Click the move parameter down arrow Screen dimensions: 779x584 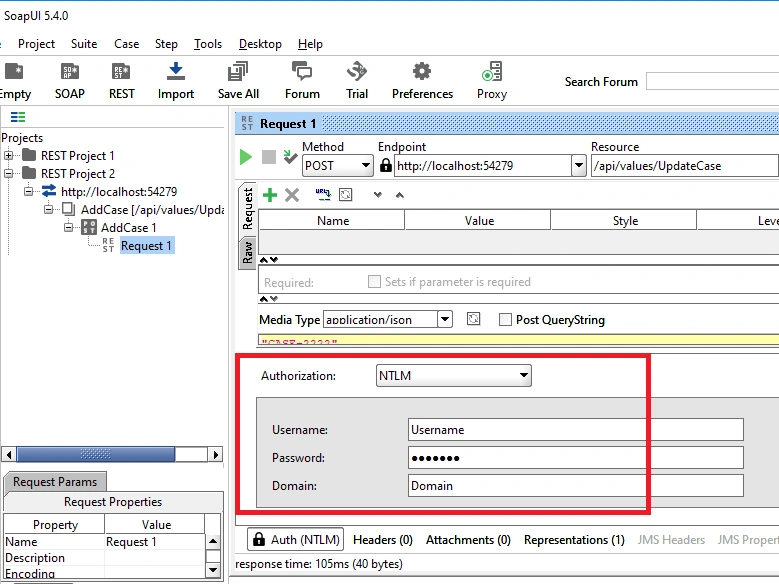tap(378, 195)
